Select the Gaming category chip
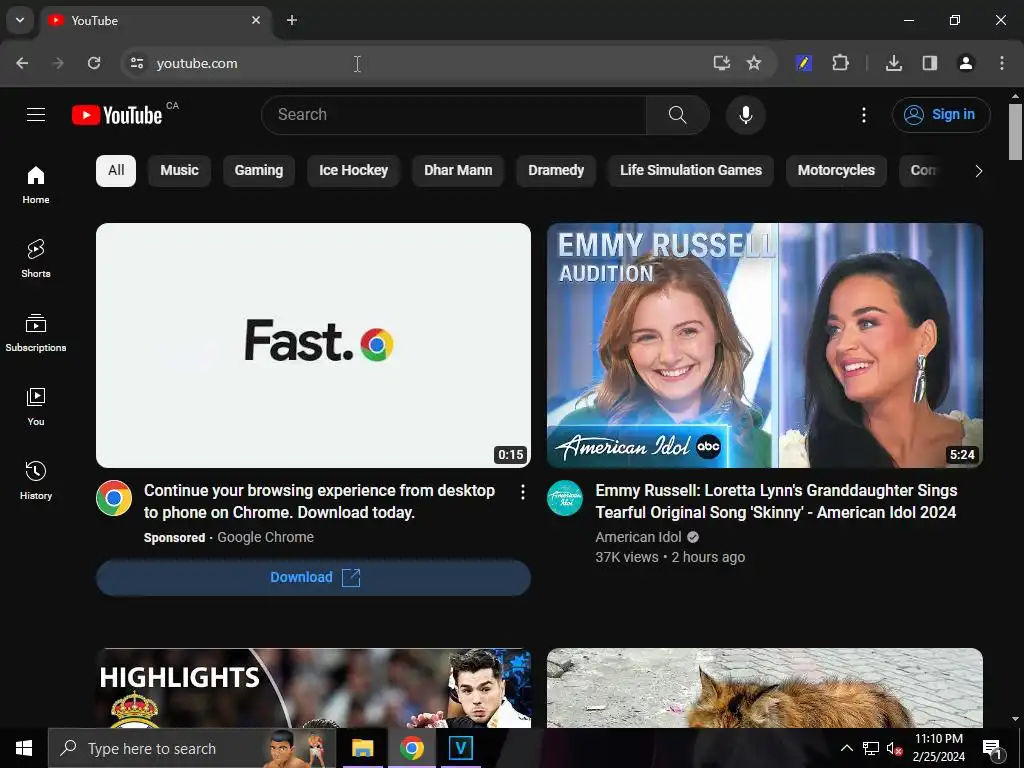Image resolution: width=1024 pixels, height=768 pixels. coord(259,170)
